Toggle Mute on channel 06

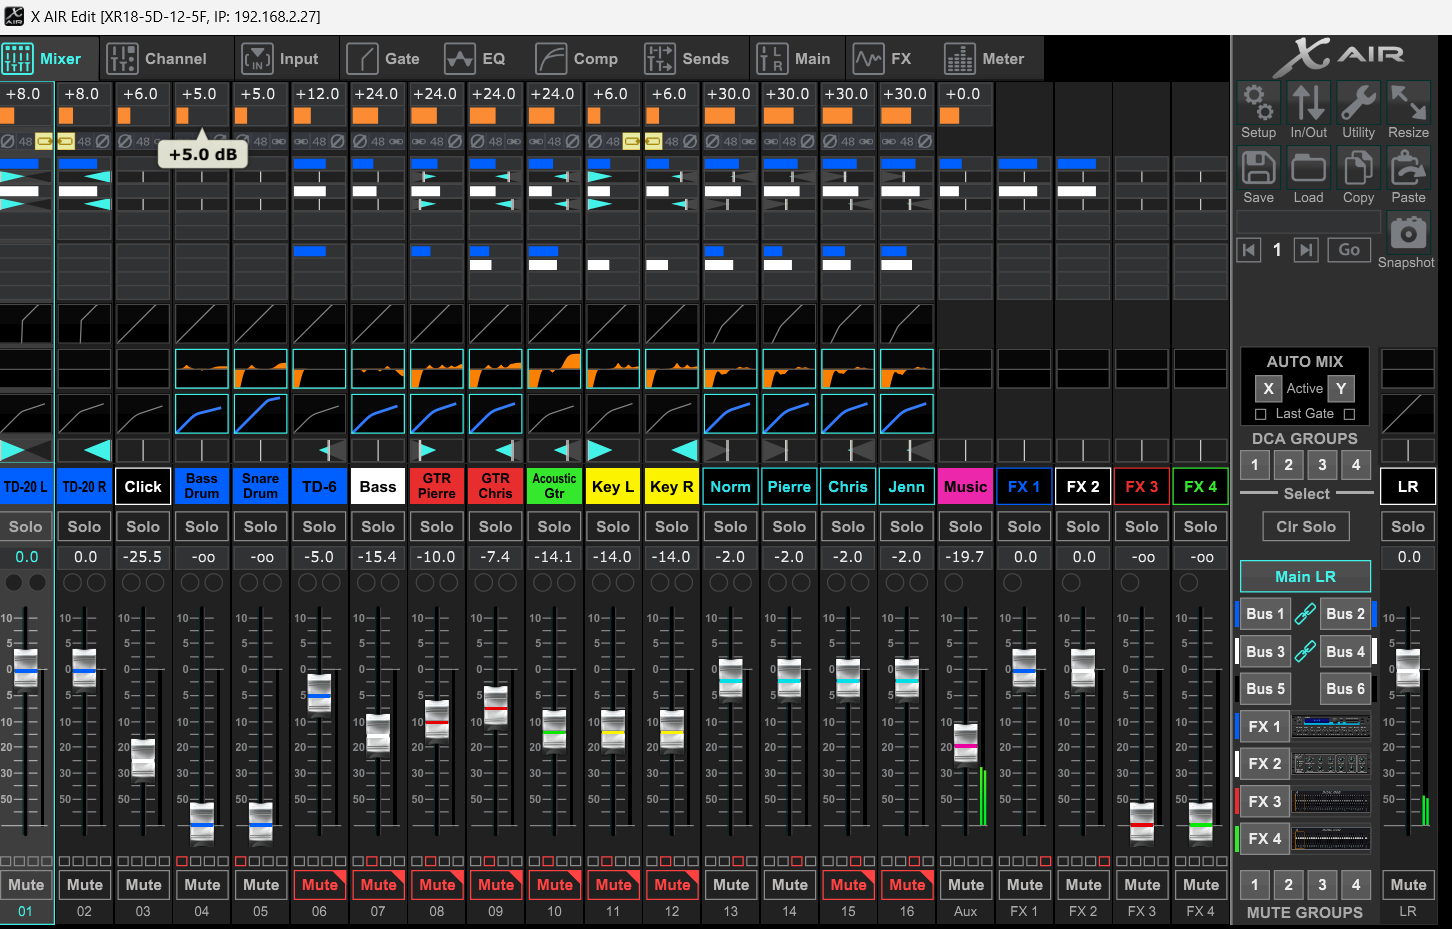pyautogui.click(x=319, y=885)
